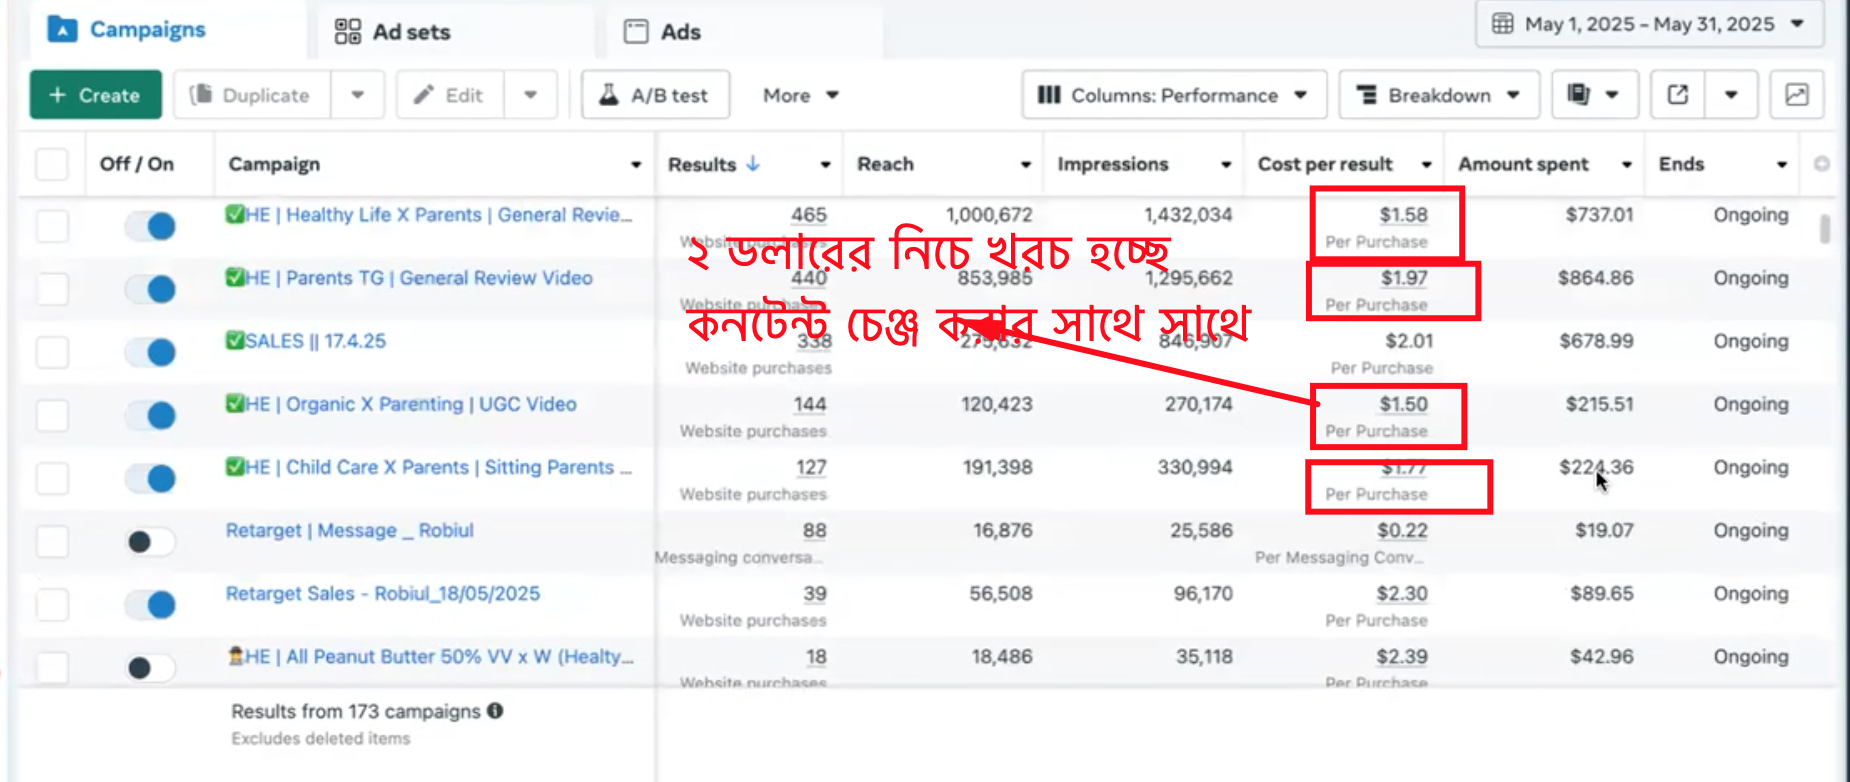
Task: Open the Retarget Sales Robiul campaign link
Action: coord(382,594)
